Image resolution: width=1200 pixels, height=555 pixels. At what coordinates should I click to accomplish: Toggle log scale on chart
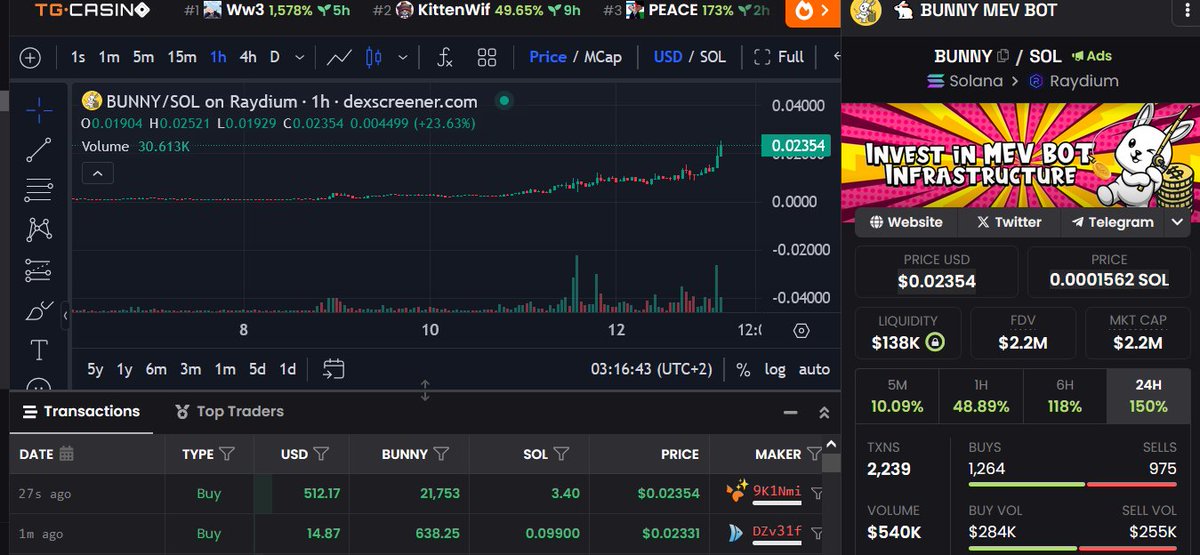pos(775,369)
